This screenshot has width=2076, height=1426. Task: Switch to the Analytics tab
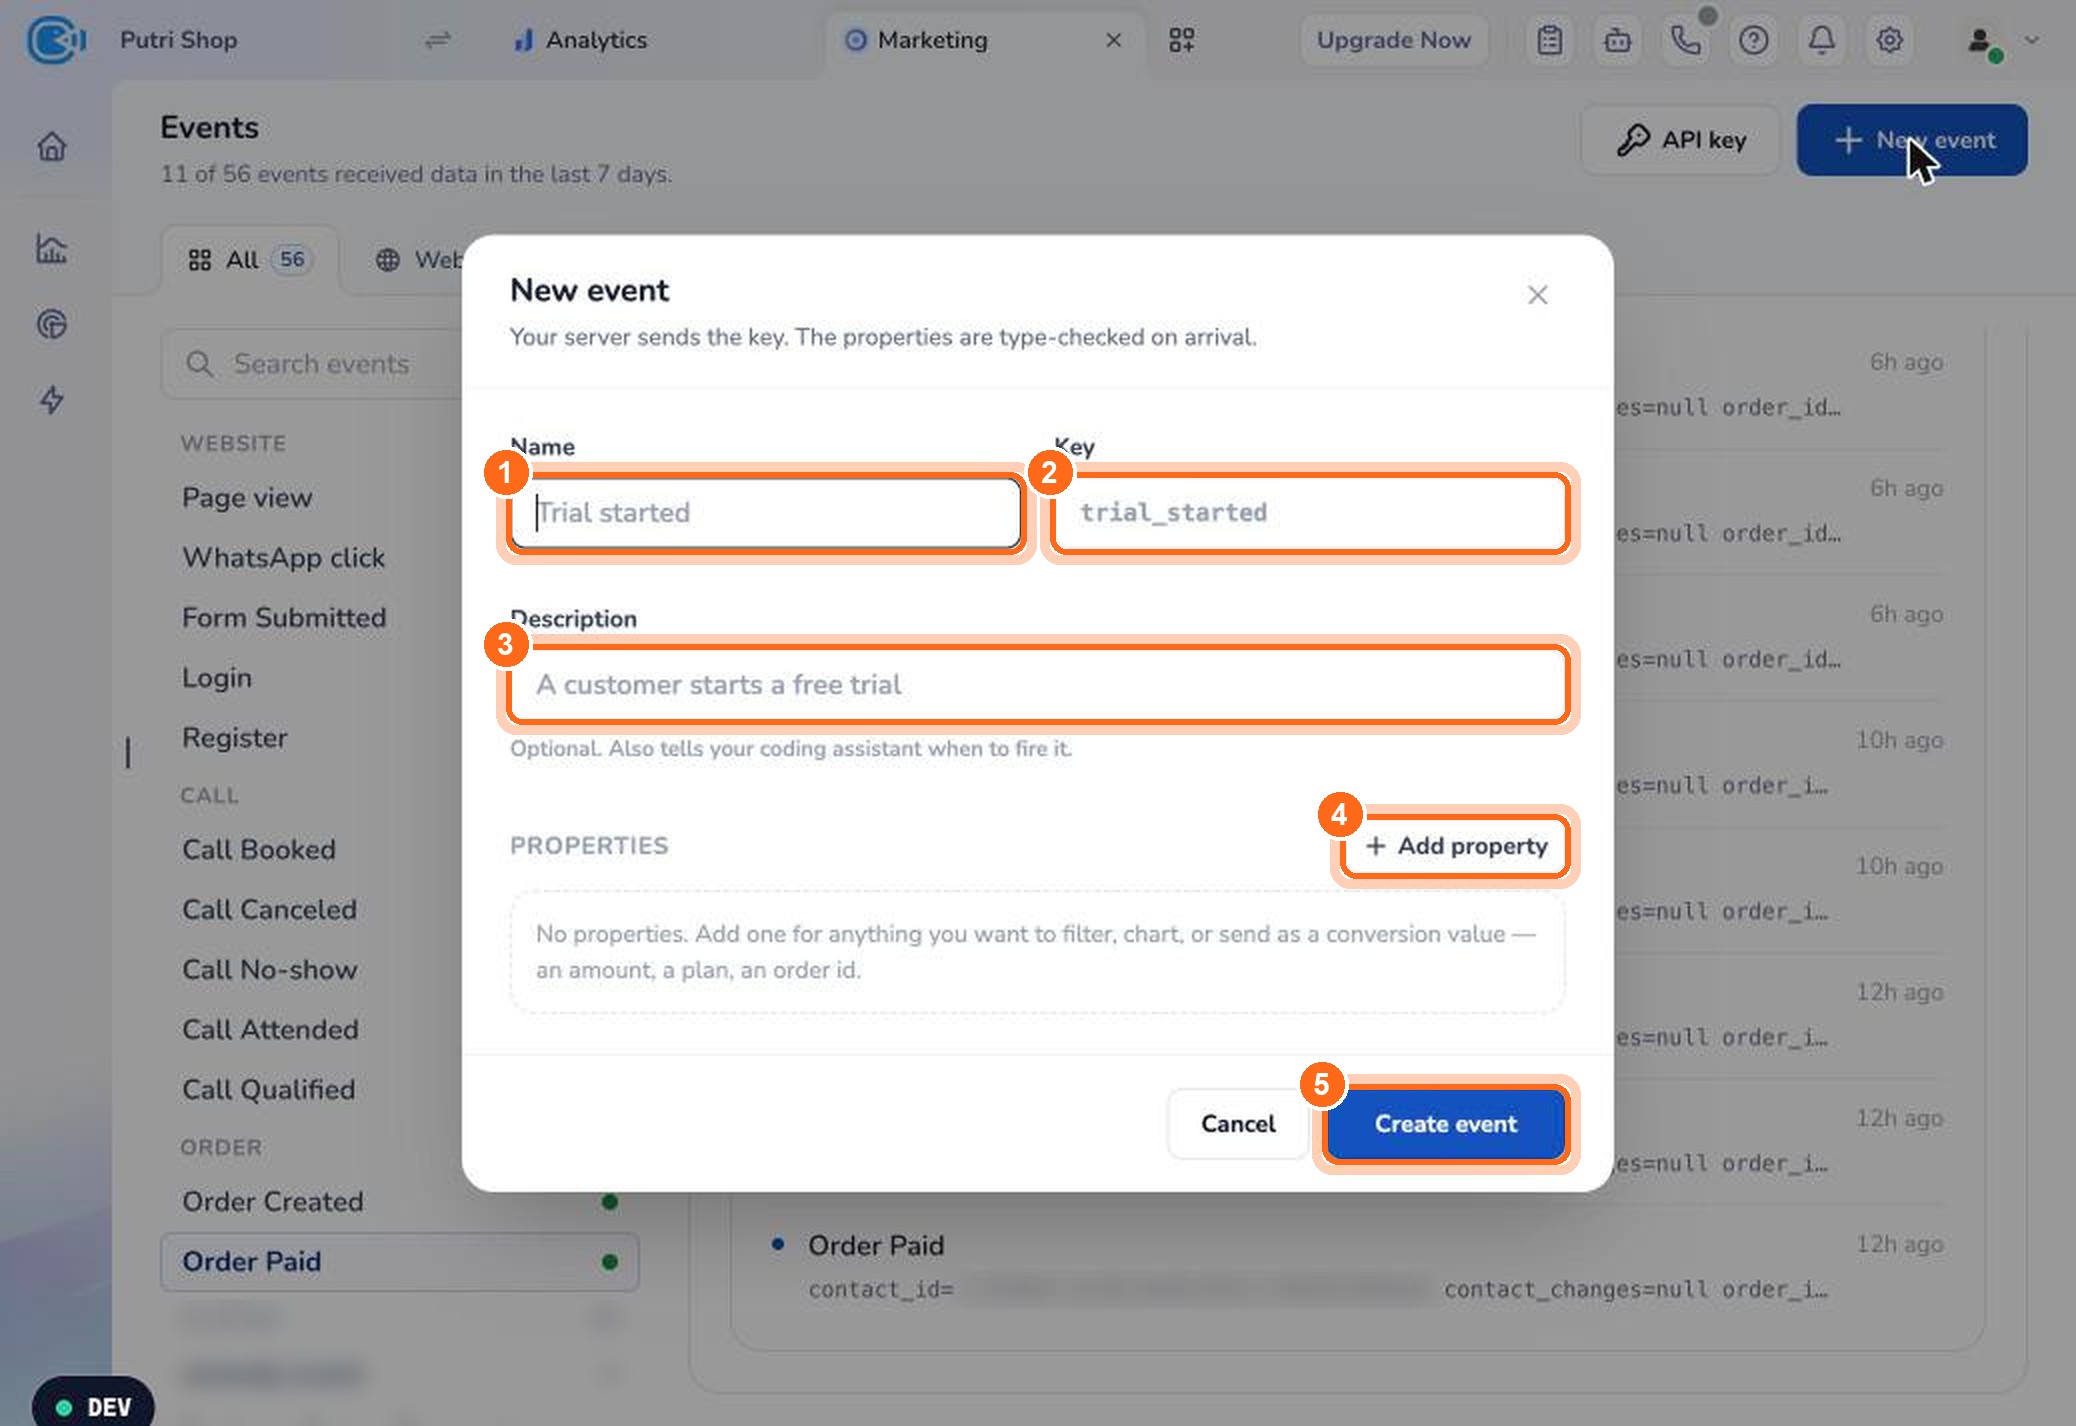581,40
